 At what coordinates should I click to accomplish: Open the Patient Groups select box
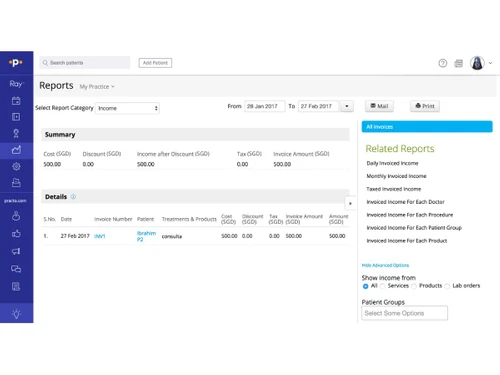[x=404, y=313]
